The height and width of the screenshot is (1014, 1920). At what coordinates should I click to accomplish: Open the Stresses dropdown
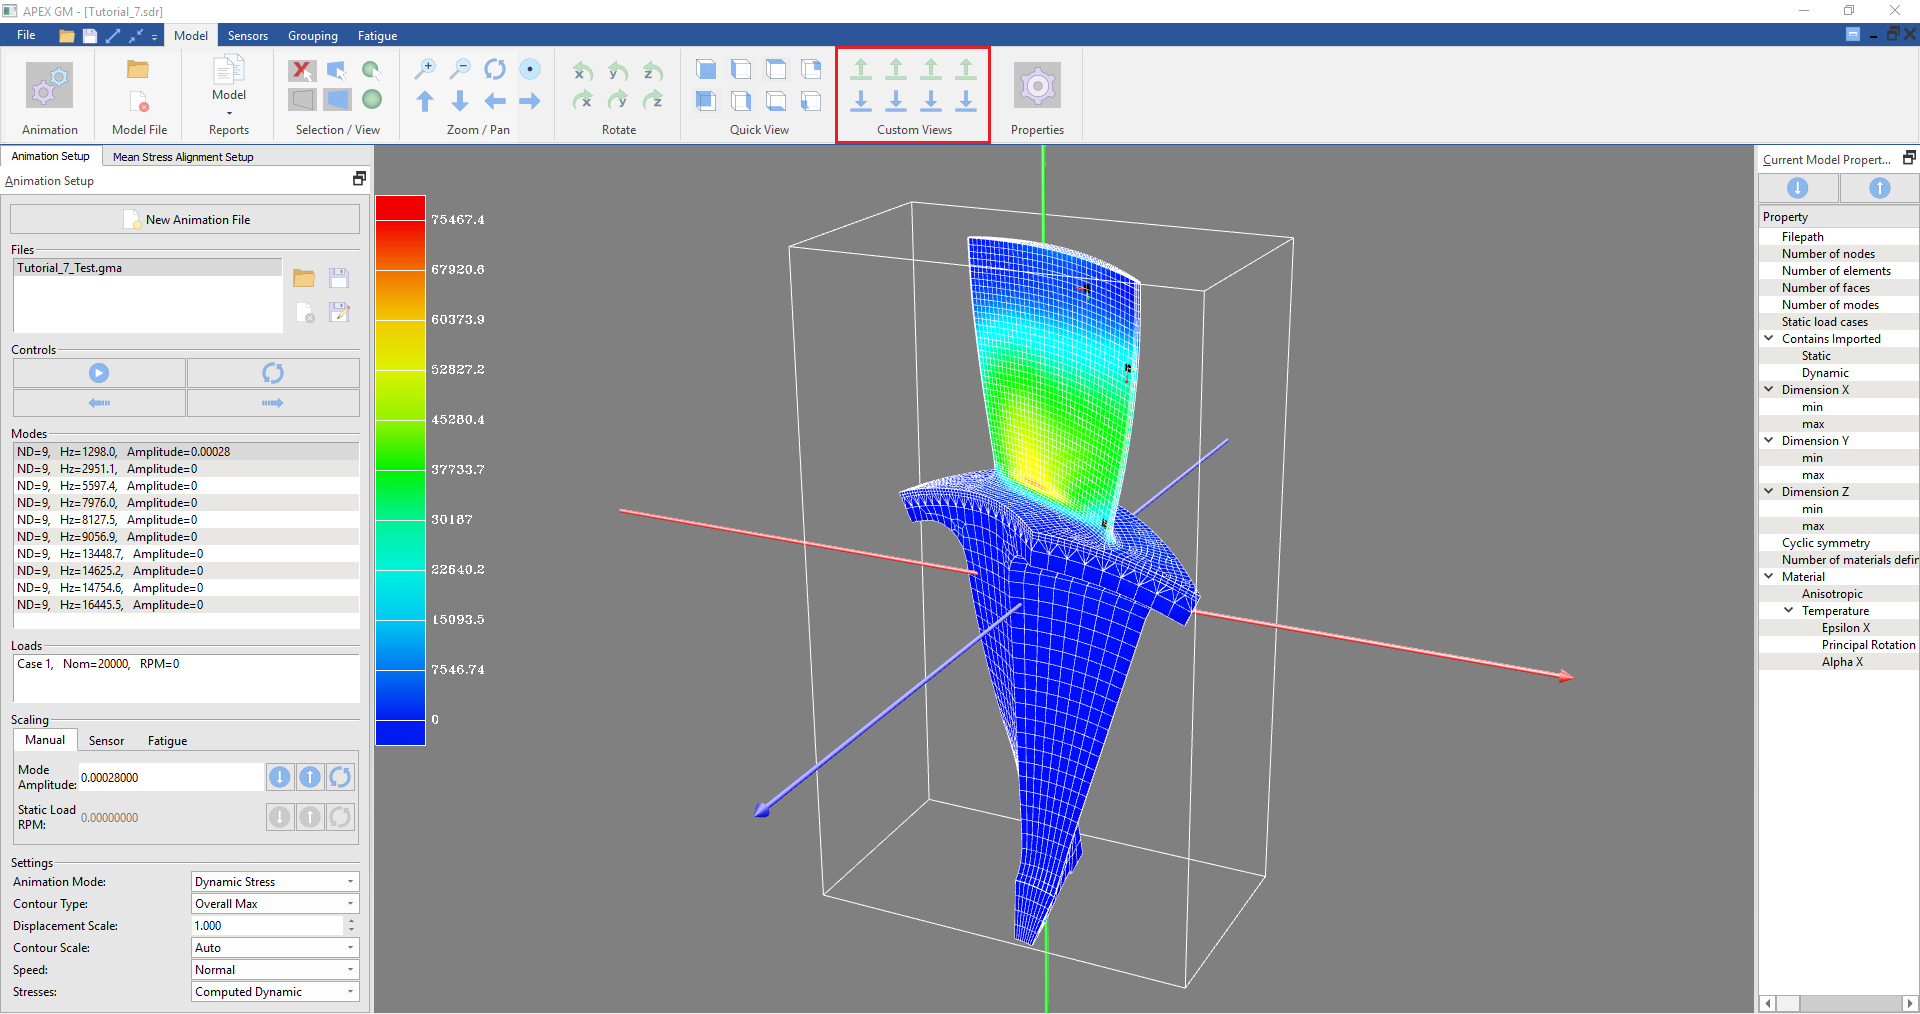coord(275,992)
